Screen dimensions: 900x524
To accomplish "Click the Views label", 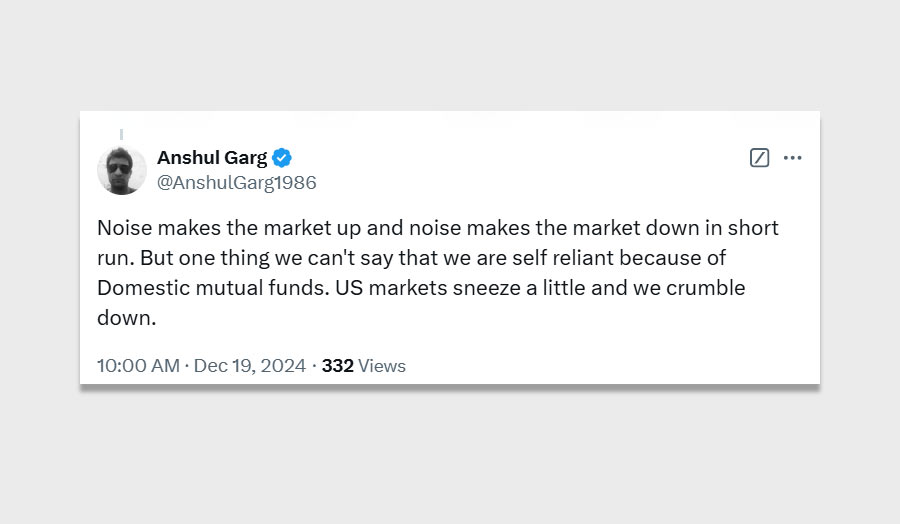I will point(382,366).
